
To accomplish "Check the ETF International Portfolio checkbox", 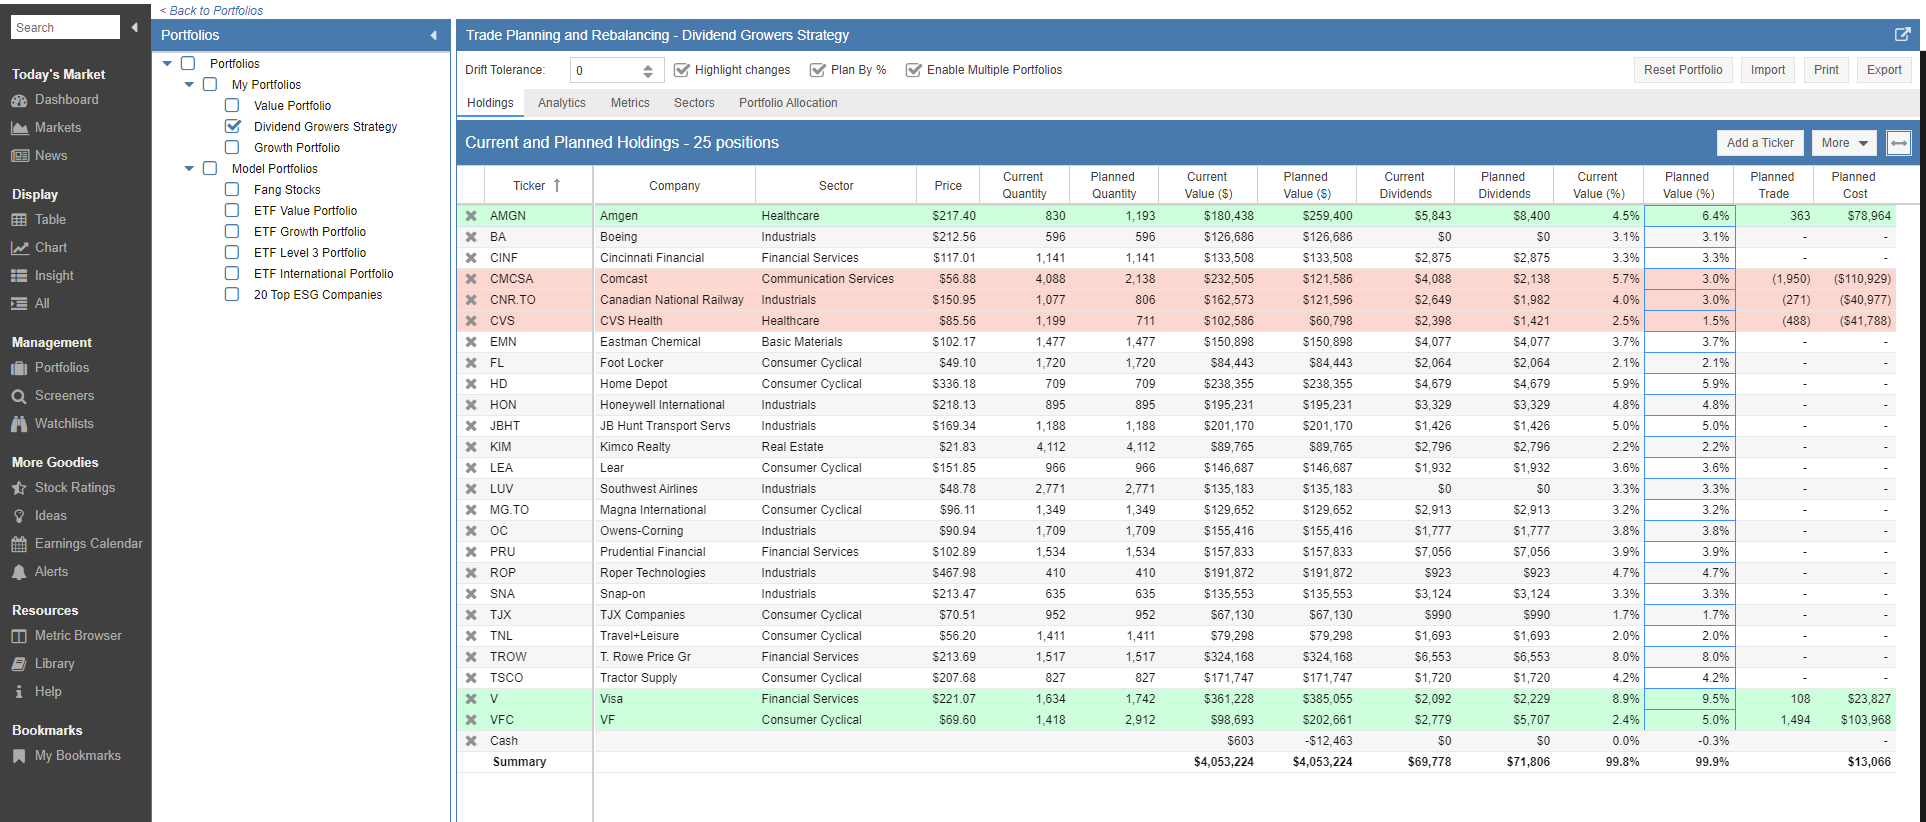I will (232, 273).
